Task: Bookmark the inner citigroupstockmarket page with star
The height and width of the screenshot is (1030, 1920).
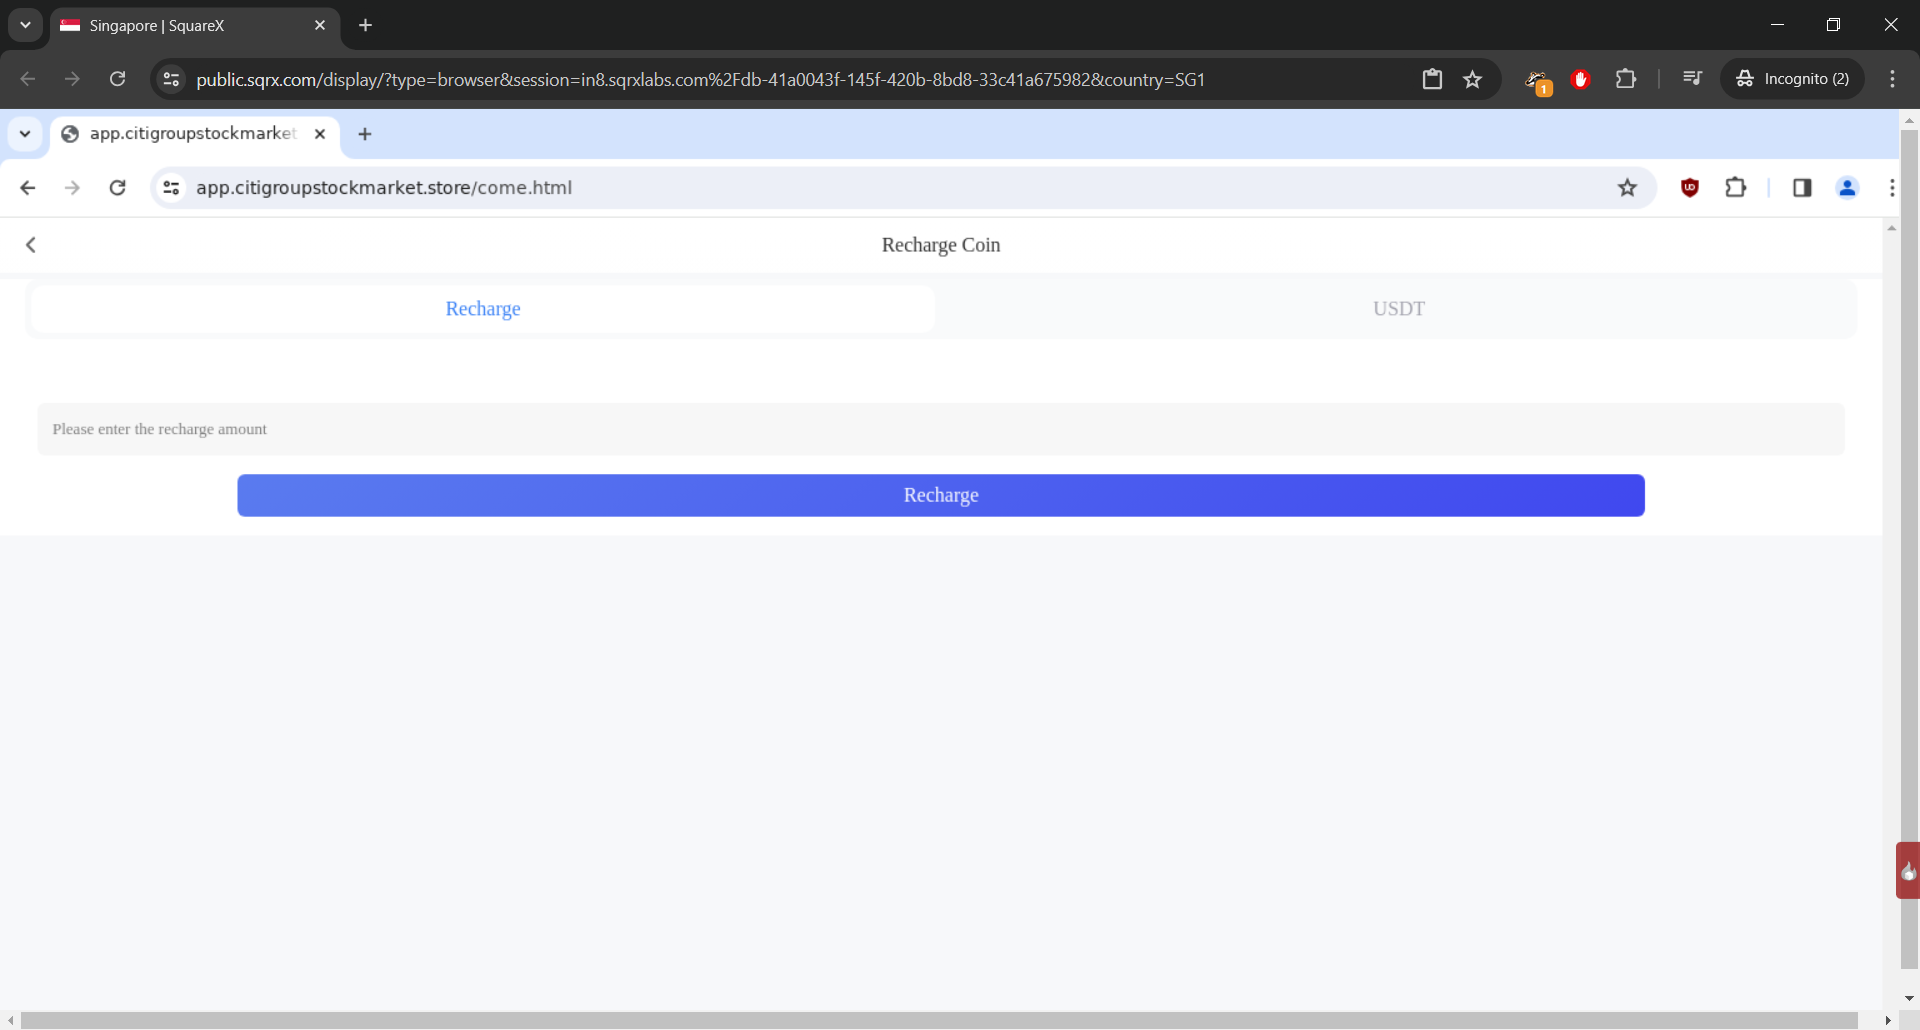Action: pos(1627,188)
